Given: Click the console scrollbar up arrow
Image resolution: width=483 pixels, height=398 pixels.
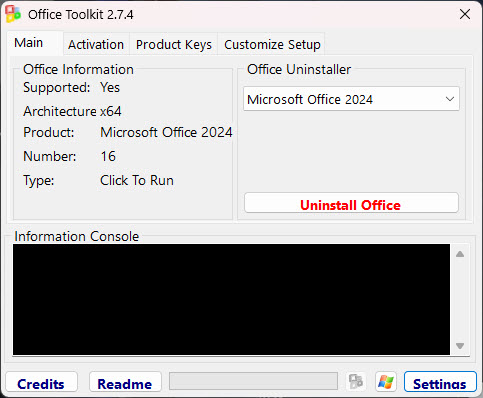Looking at the screenshot, I should tap(460, 254).
